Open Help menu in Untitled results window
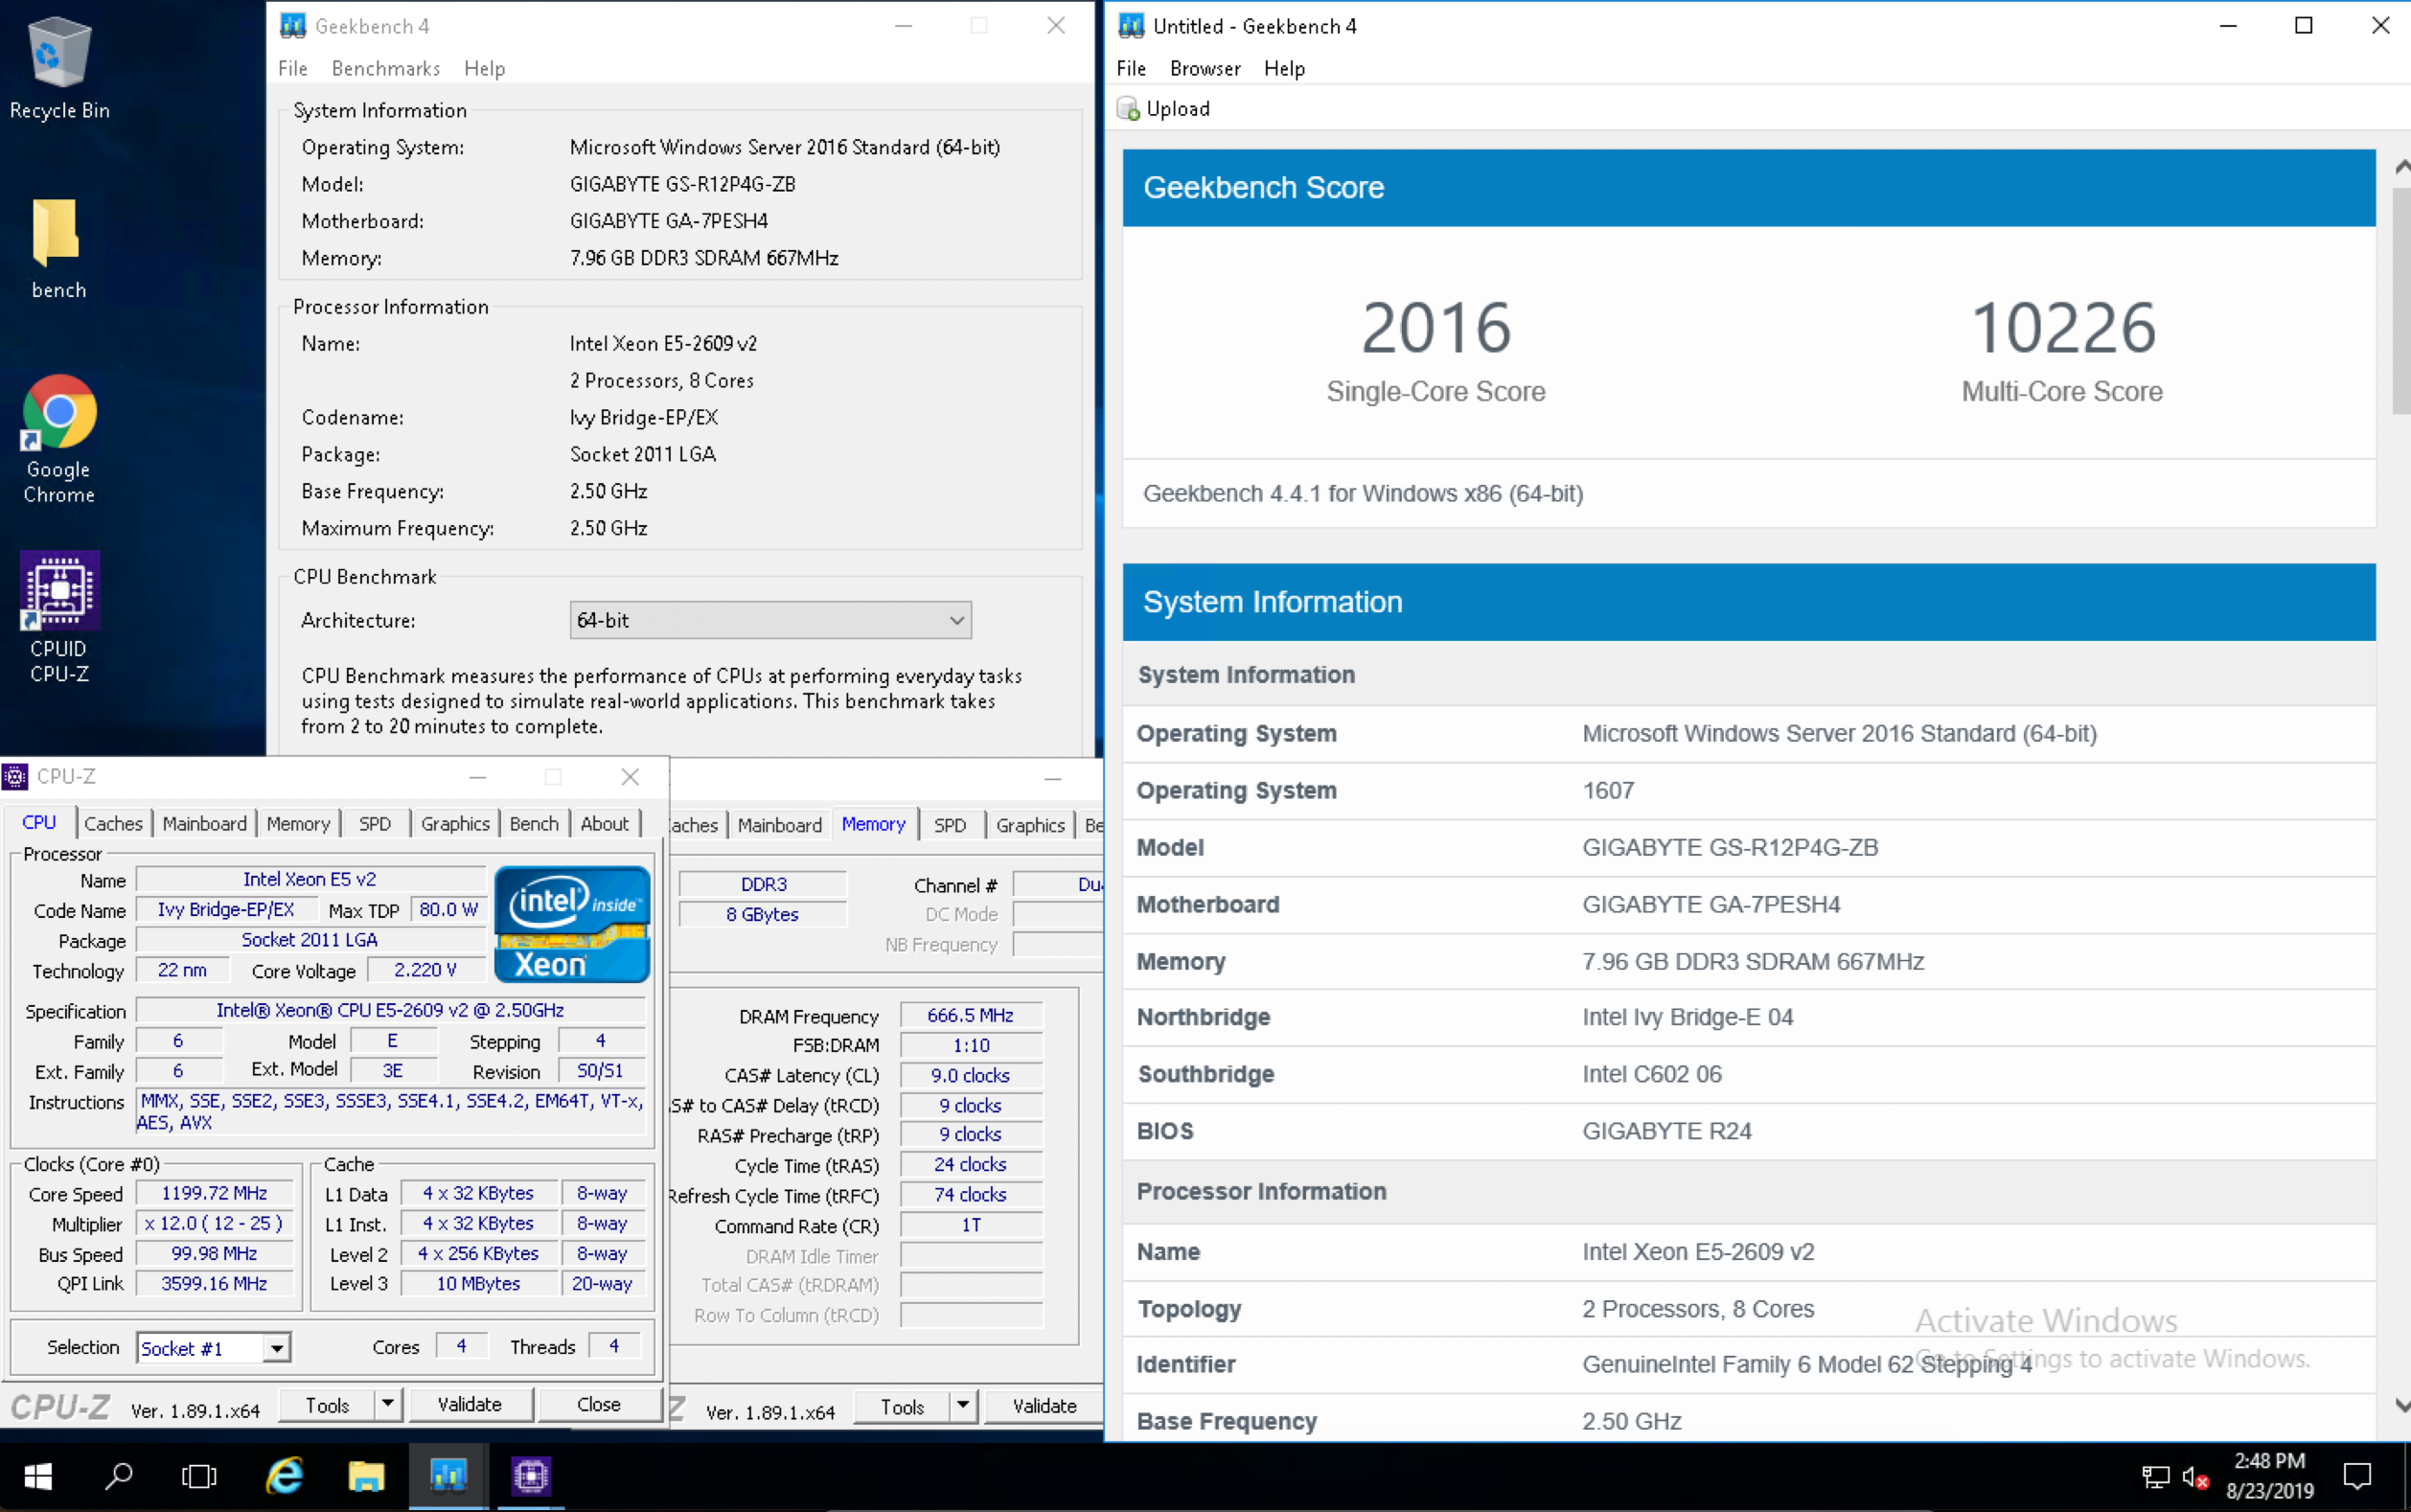This screenshot has height=1512, width=2411. pyautogui.click(x=1284, y=68)
